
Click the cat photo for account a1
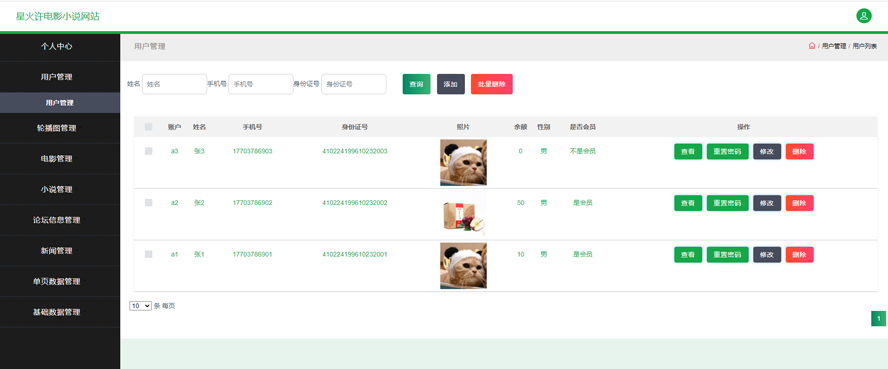point(463,266)
